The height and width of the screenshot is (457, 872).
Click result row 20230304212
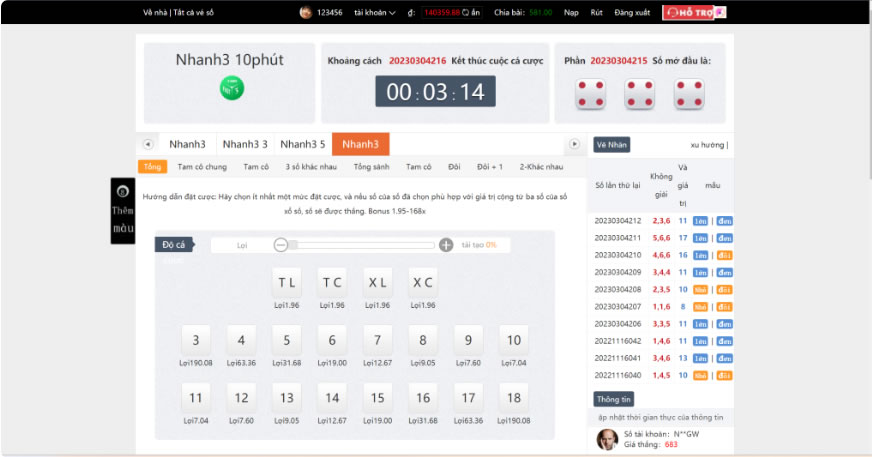(x=663, y=221)
